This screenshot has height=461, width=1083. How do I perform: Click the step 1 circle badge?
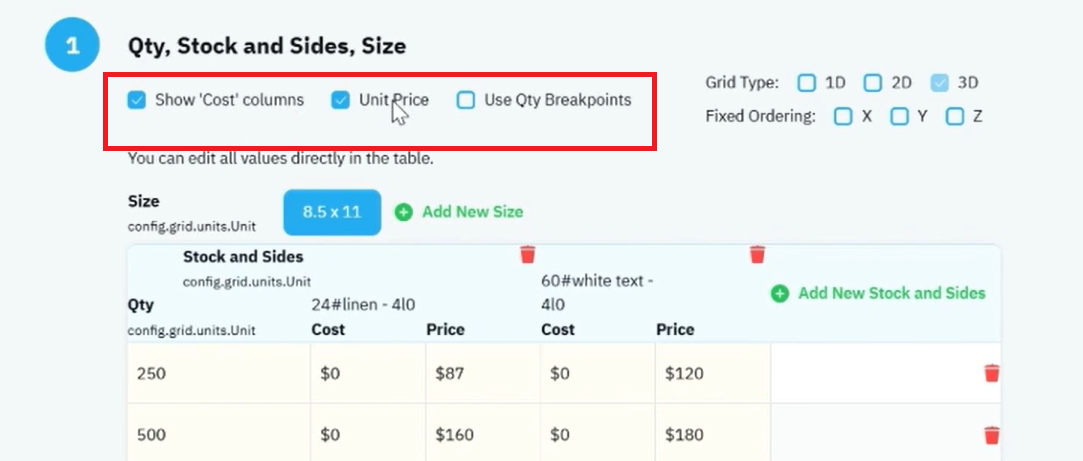pos(73,46)
